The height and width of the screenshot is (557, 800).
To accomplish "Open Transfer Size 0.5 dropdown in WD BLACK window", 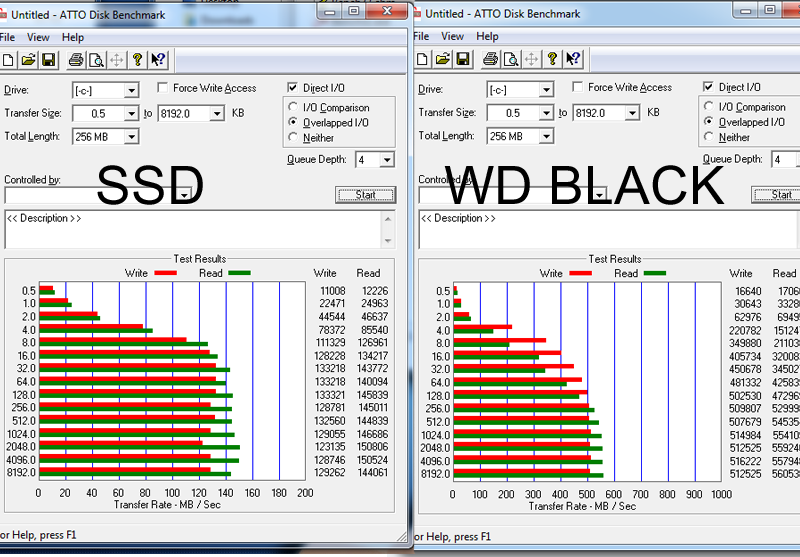I will pyautogui.click(x=546, y=113).
